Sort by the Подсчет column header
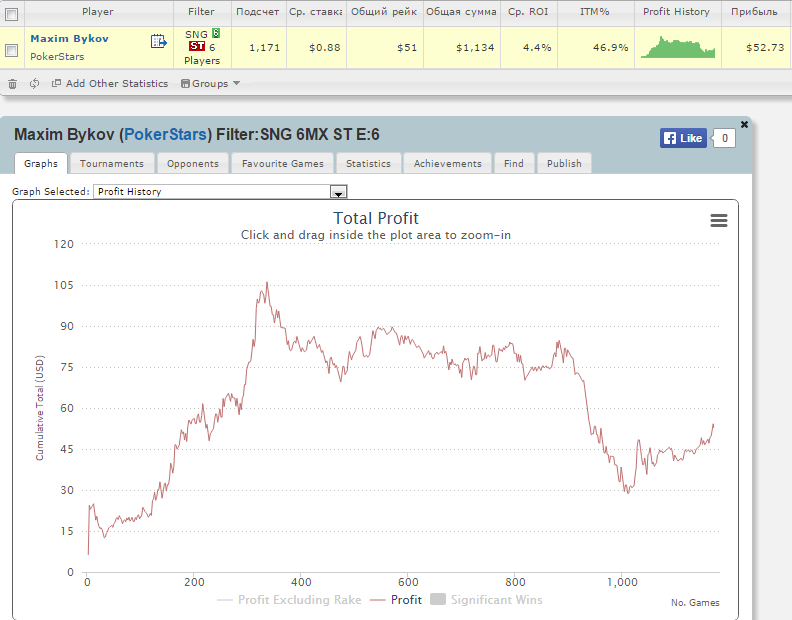792x620 pixels. click(x=258, y=12)
